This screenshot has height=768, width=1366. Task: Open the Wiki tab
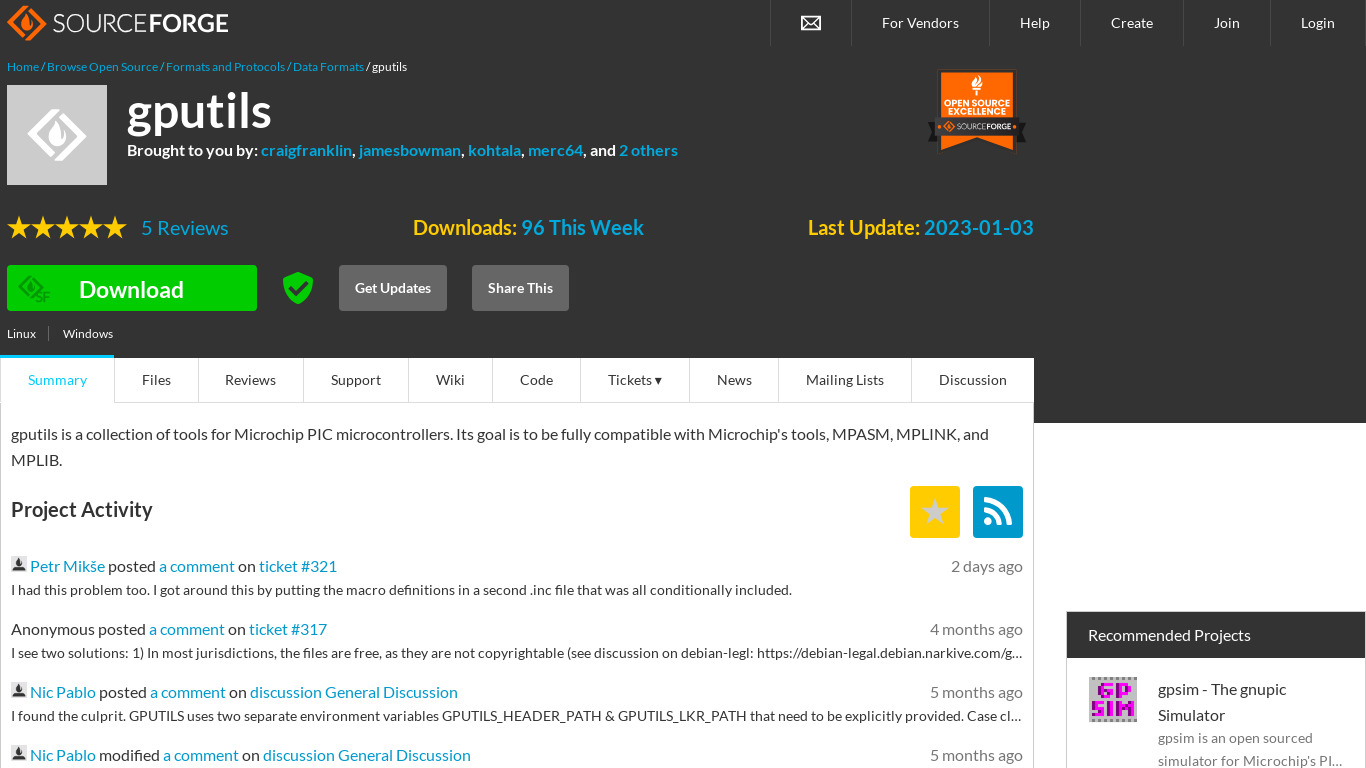coord(450,380)
